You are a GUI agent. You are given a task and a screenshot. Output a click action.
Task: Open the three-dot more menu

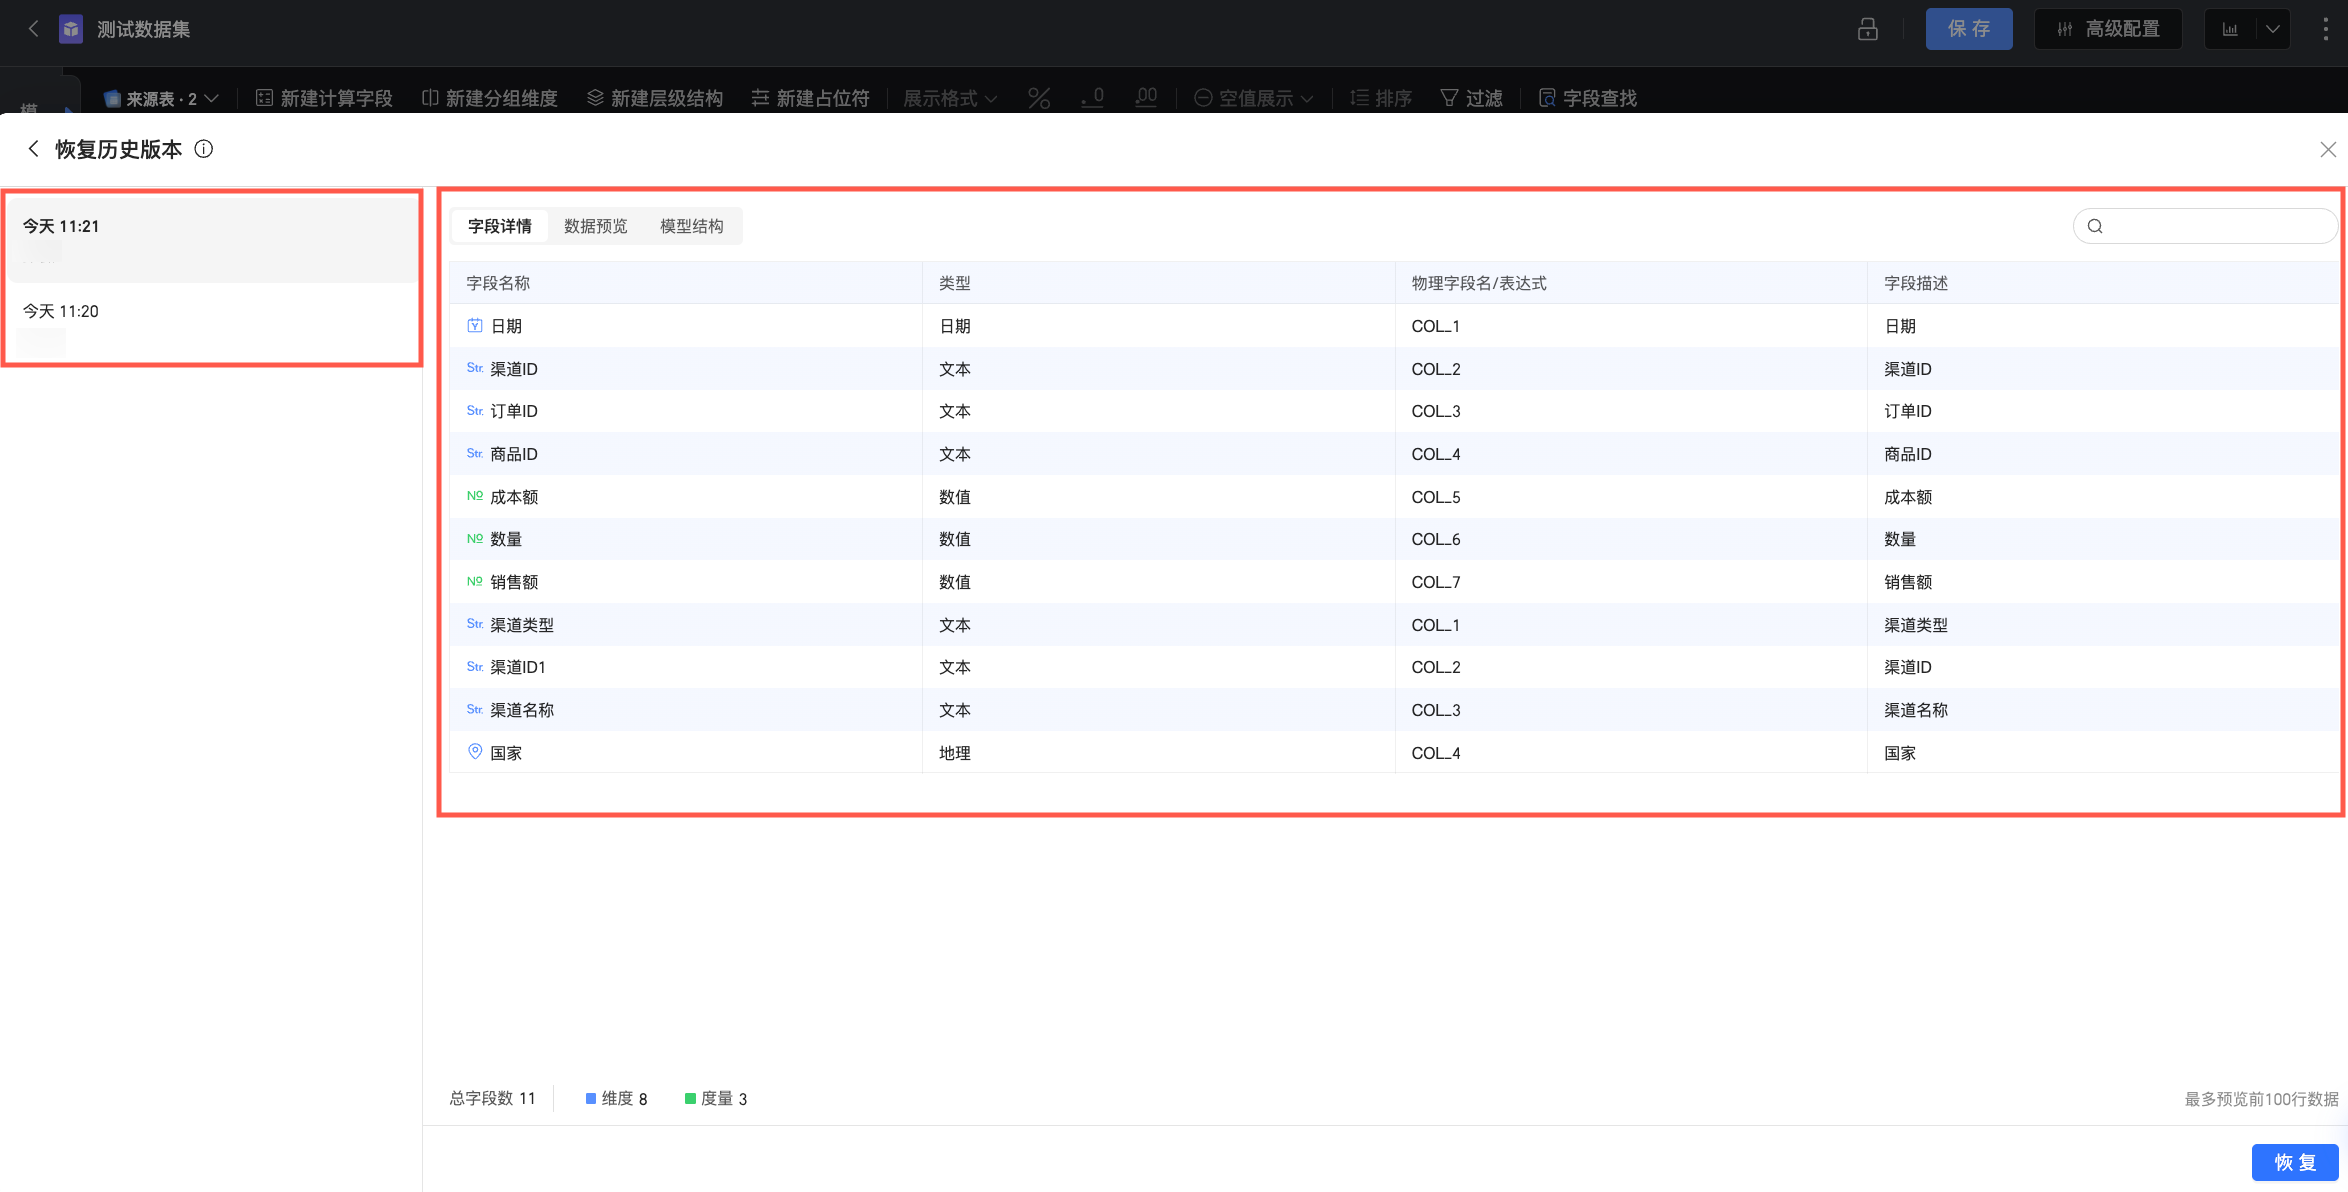[2325, 29]
